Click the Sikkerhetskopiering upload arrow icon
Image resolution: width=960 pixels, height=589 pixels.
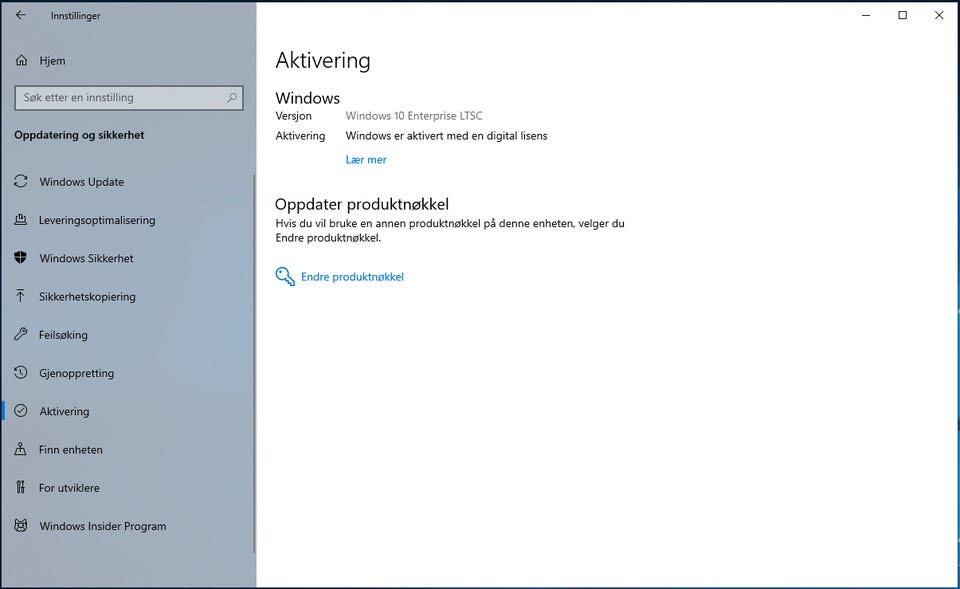coord(21,296)
